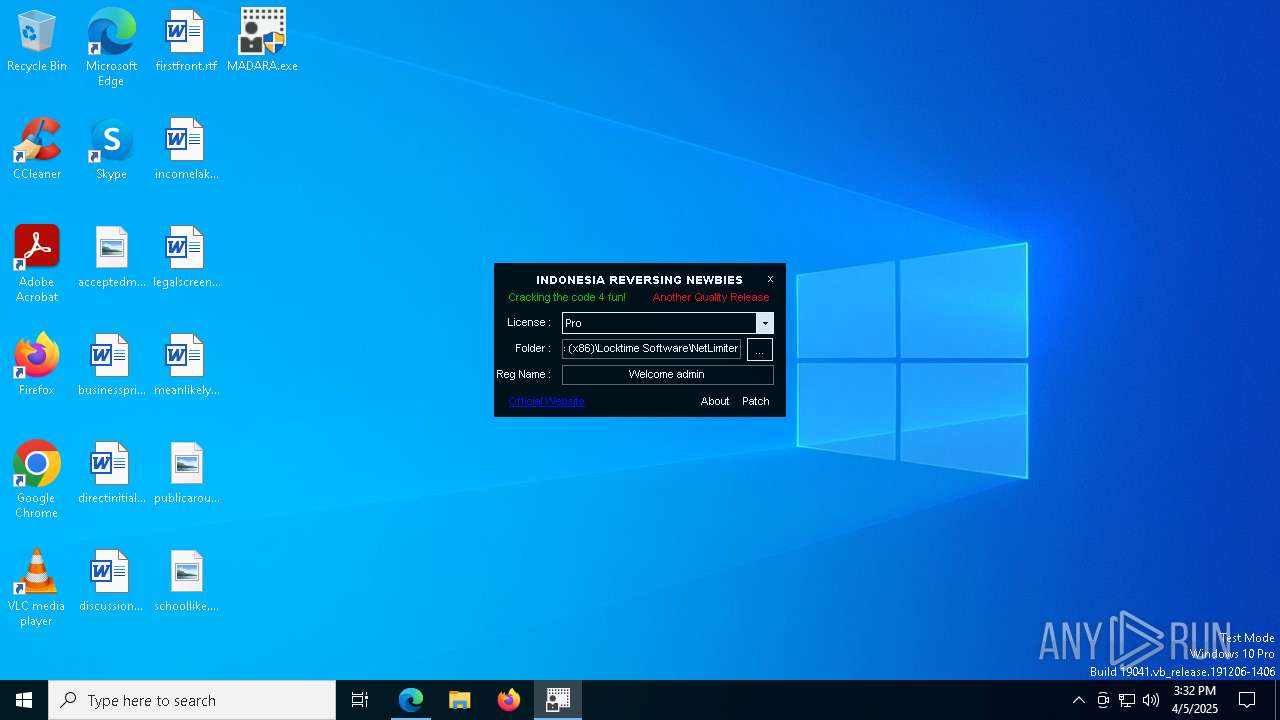Open the Microsoft Edge desktop shortcut
The image size is (1280, 720).
(x=111, y=47)
